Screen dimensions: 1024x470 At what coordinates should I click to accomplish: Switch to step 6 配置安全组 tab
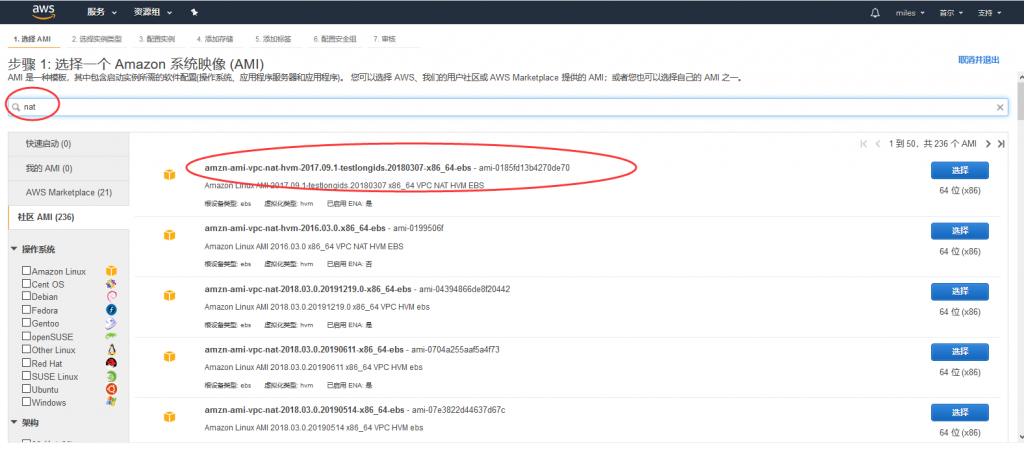tap(334, 39)
